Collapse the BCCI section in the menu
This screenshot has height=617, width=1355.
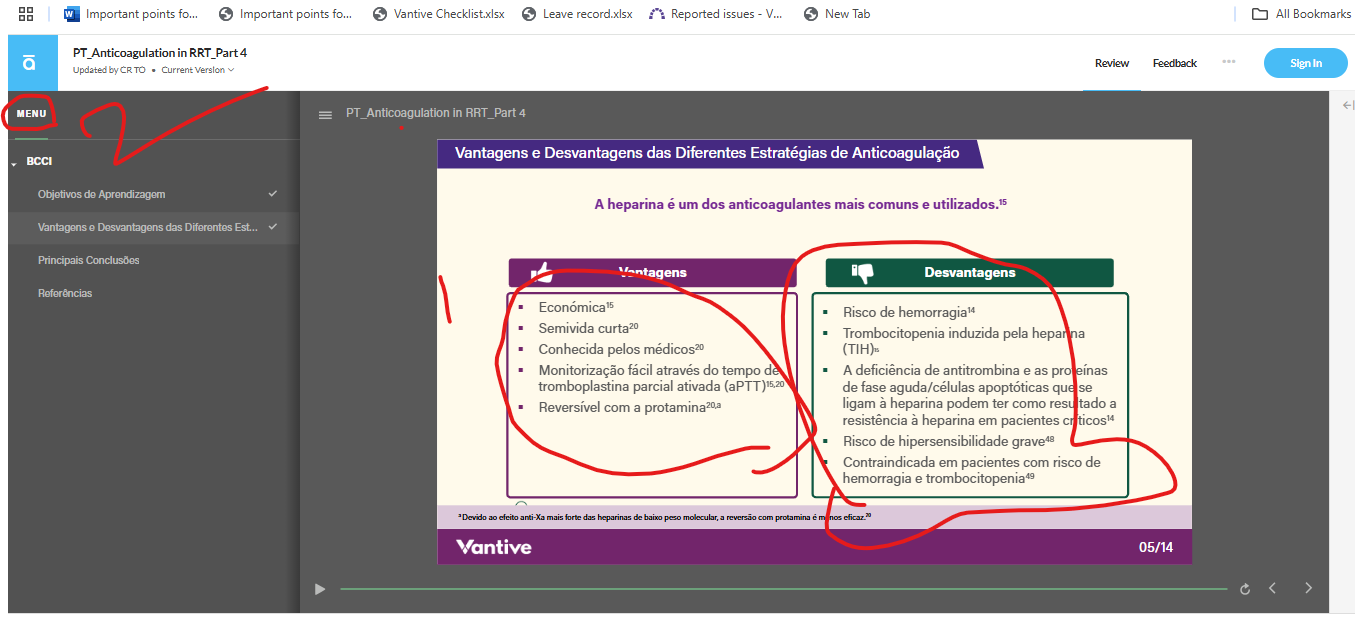coord(14,162)
